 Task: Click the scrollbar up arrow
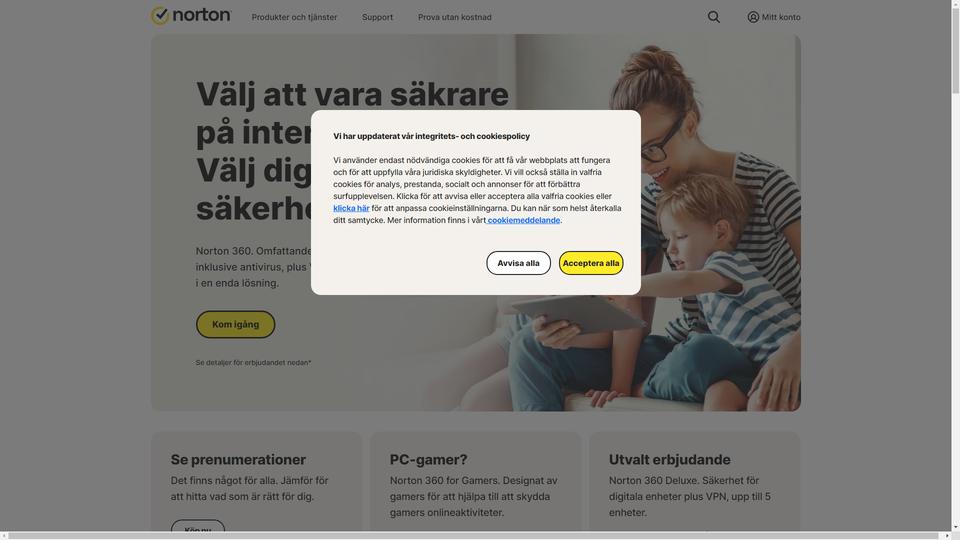955,3
